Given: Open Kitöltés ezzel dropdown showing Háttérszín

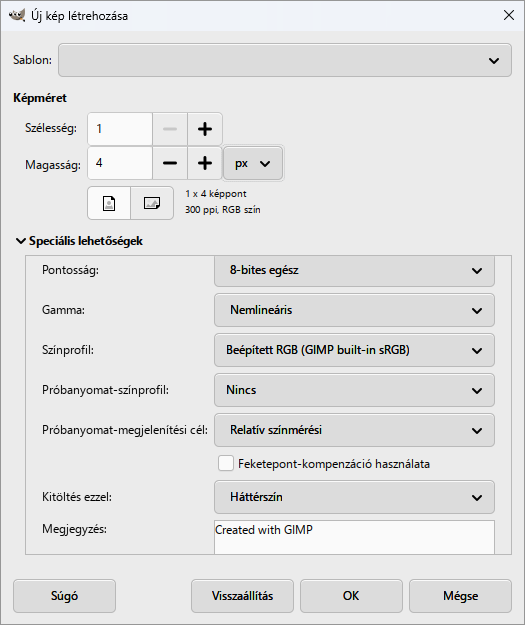Looking at the screenshot, I should pyautogui.click(x=354, y=497).
